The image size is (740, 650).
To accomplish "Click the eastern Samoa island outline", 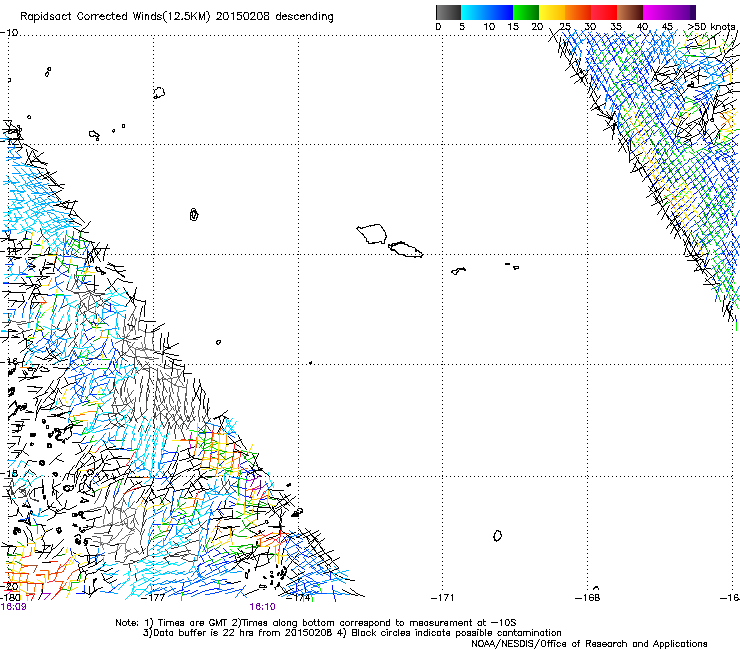I will [x=405, y=249].
